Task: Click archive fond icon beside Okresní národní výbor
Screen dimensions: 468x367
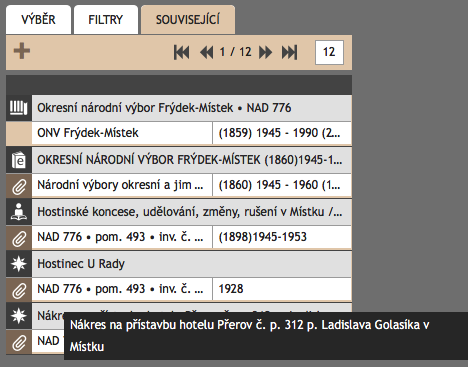Action: click(19, 108)
